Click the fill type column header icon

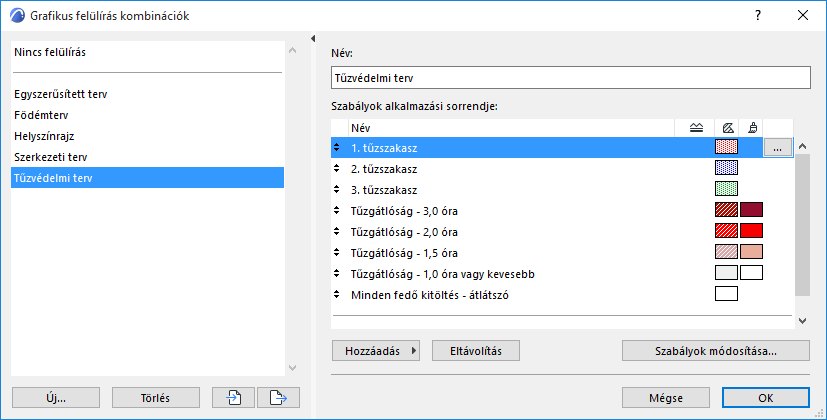tap(727, 127)
